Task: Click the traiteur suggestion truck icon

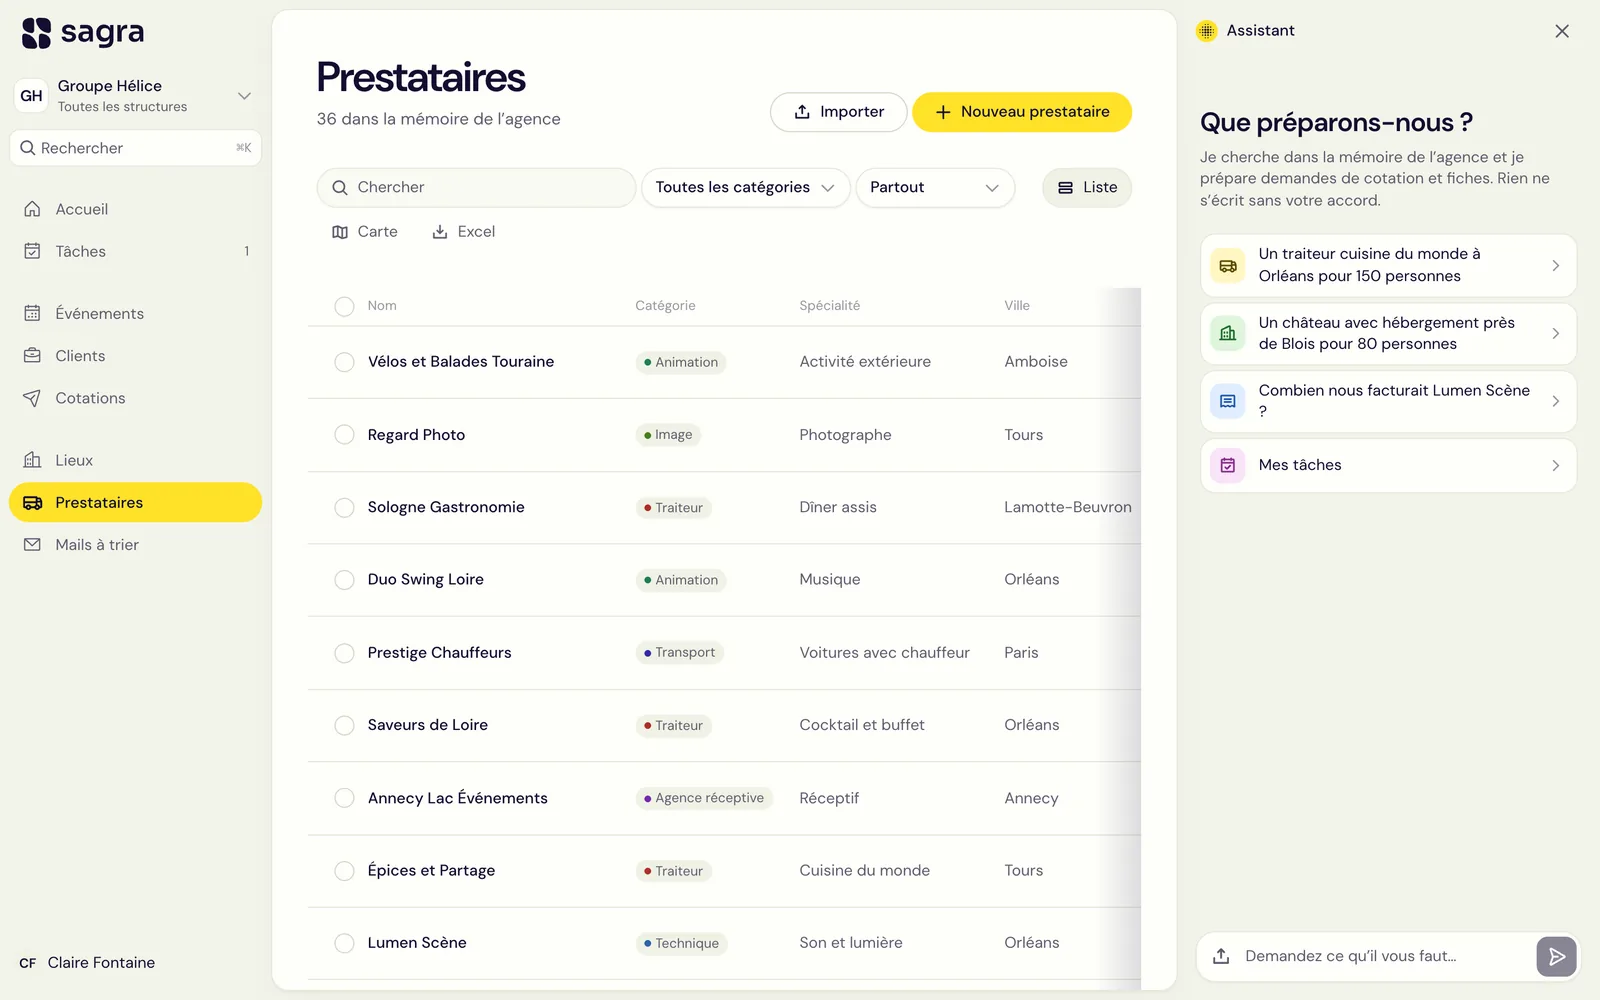Action: [1228, 266]
